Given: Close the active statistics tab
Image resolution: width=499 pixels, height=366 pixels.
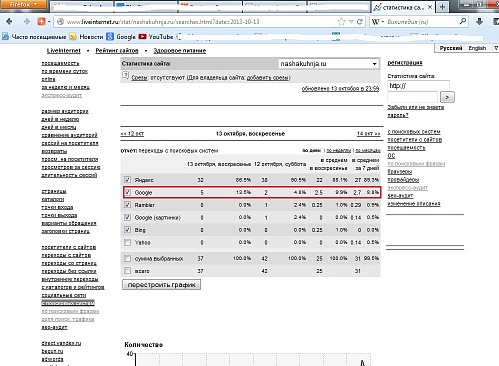Looking at the screenshot, I should tap(430, 7).
